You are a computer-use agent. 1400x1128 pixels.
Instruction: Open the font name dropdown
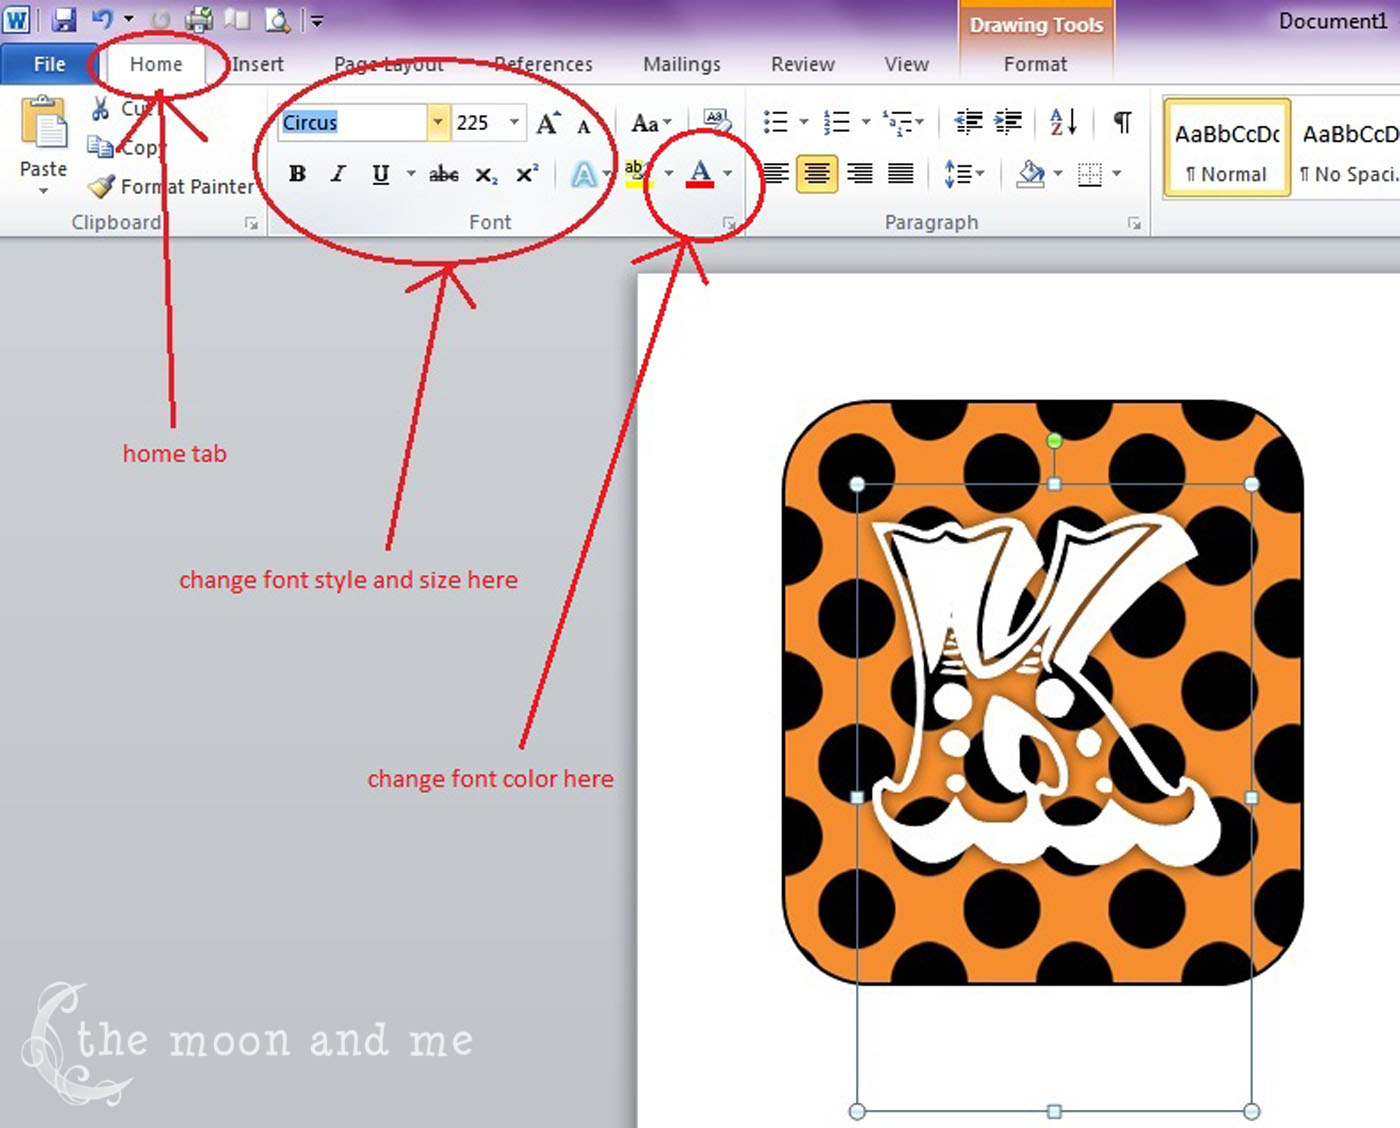pyautogui.click(x=438, y=122)
